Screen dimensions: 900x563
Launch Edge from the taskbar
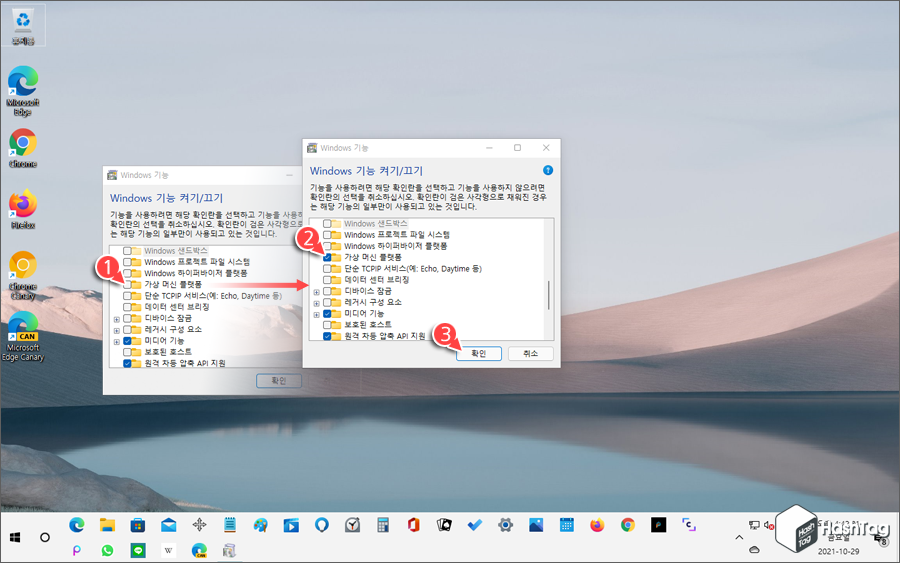pos(76,525)
